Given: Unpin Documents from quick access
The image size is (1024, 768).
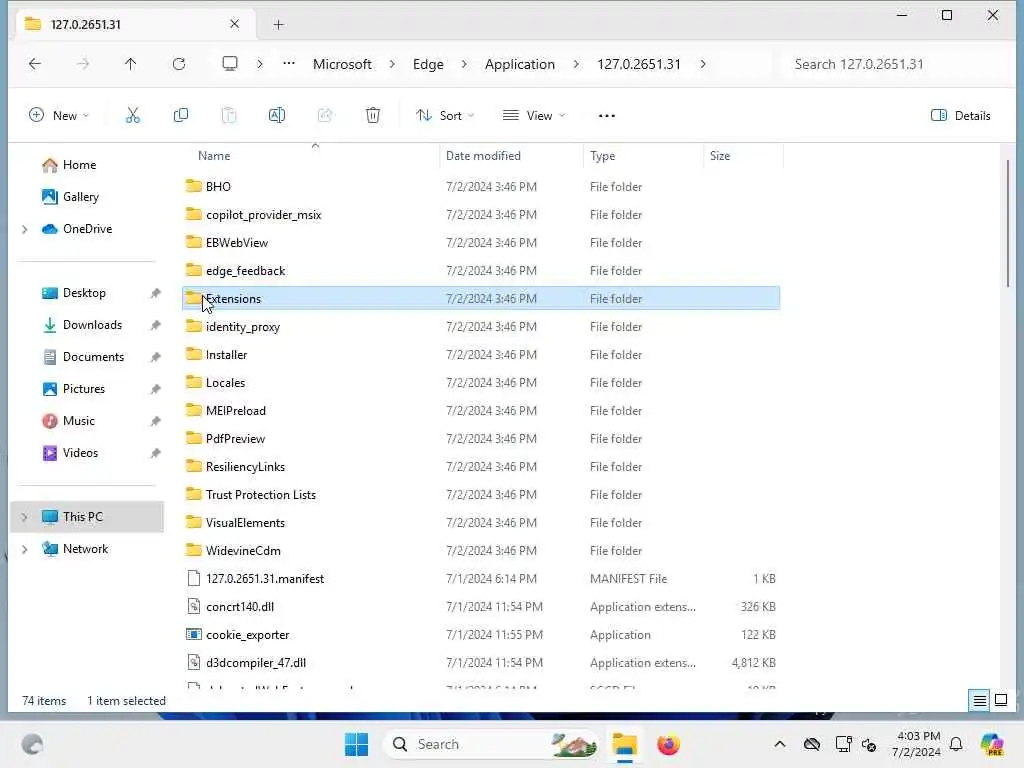Looking at the screenshot, I should tap(155, 357).
